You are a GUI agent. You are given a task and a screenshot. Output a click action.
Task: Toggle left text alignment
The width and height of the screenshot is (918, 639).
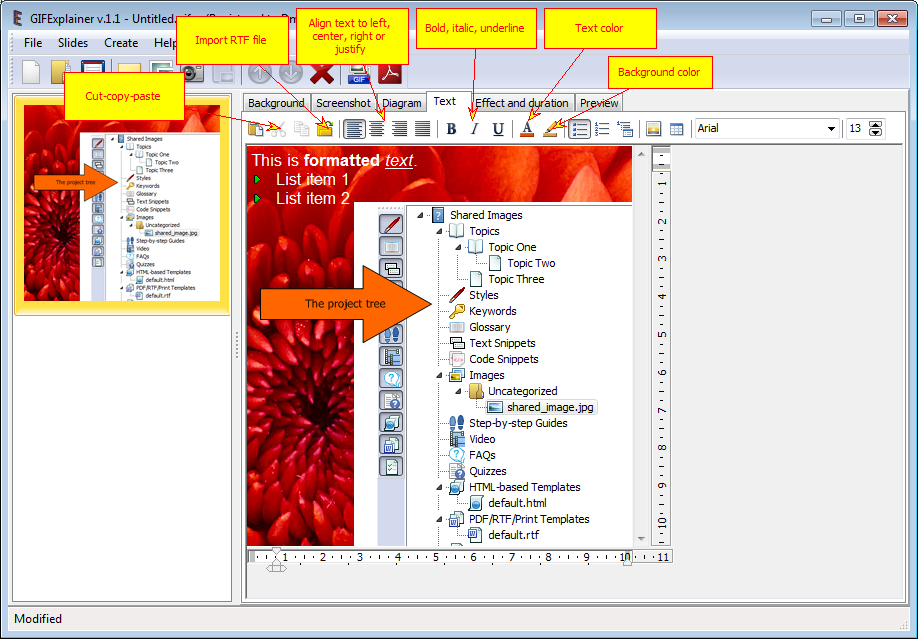click(354, 129)
